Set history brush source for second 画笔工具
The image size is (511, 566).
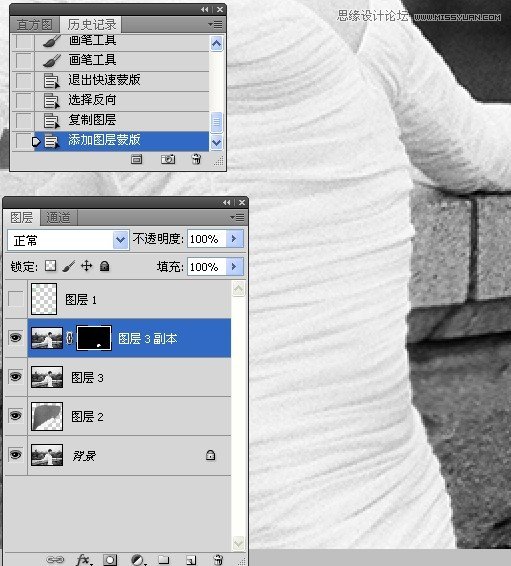click(24, 60)
